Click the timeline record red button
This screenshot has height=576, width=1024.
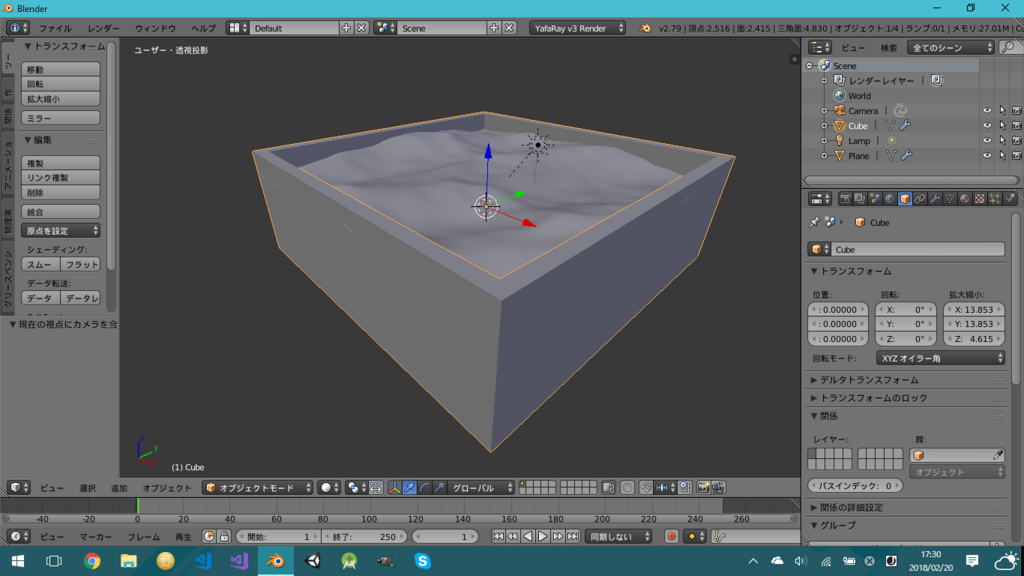(x=671, y=537)
